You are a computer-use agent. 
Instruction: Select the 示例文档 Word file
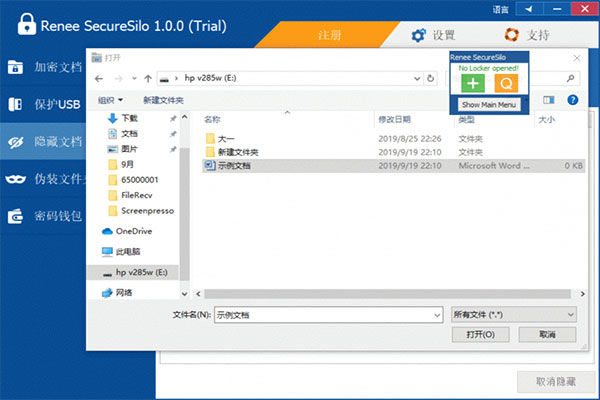tap(235, 165)
